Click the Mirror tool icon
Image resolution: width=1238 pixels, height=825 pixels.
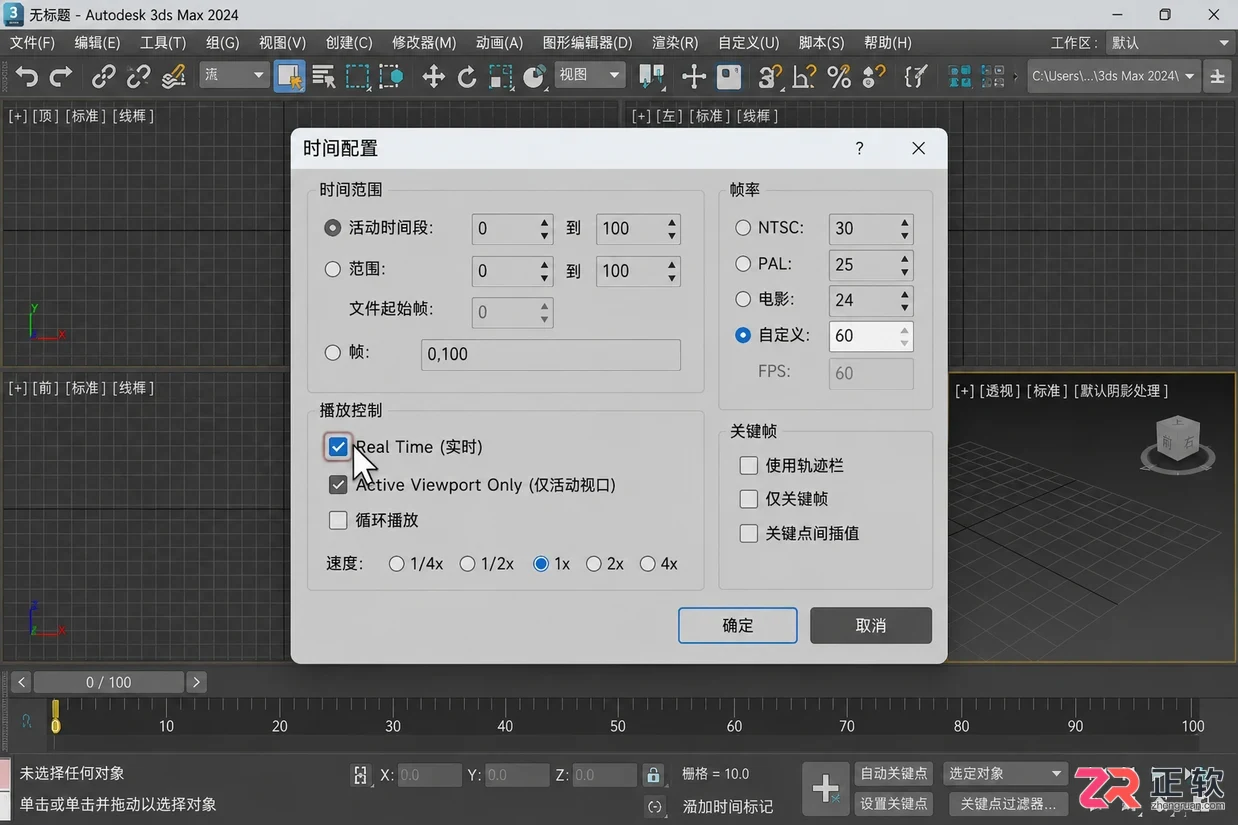[x=960, y=77]
